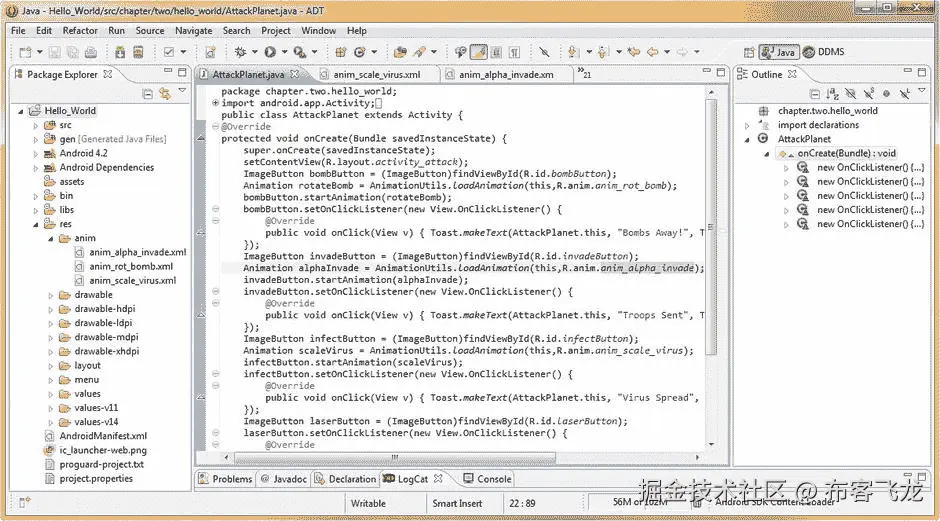Toggle Hide Fields in Outline
The image size is (940, 521).
point(850,94)
